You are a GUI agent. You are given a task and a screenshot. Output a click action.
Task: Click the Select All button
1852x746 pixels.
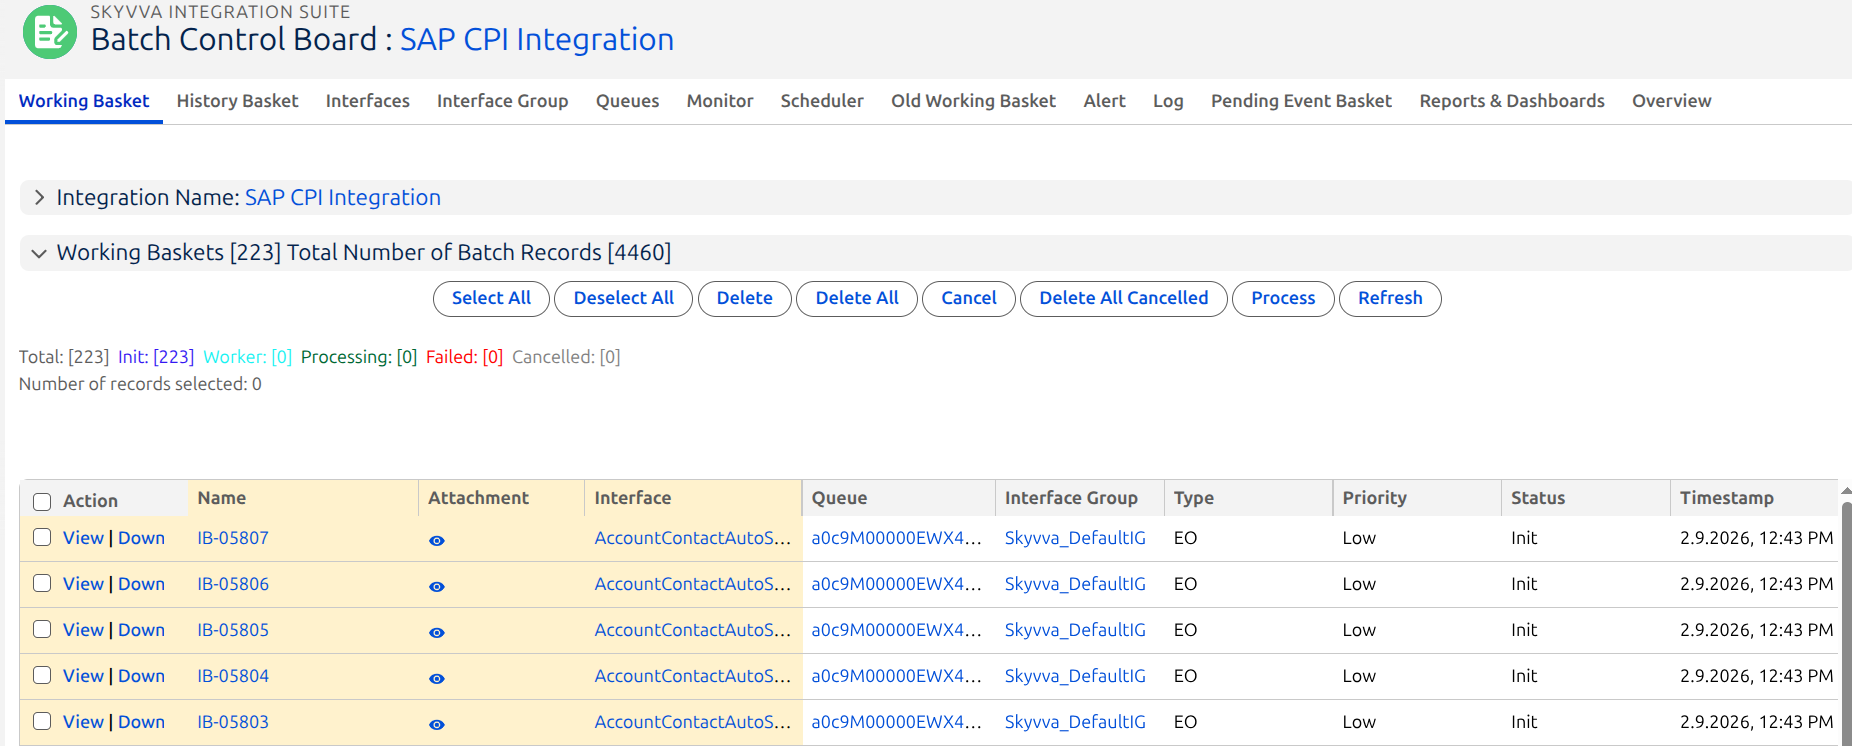491,298
